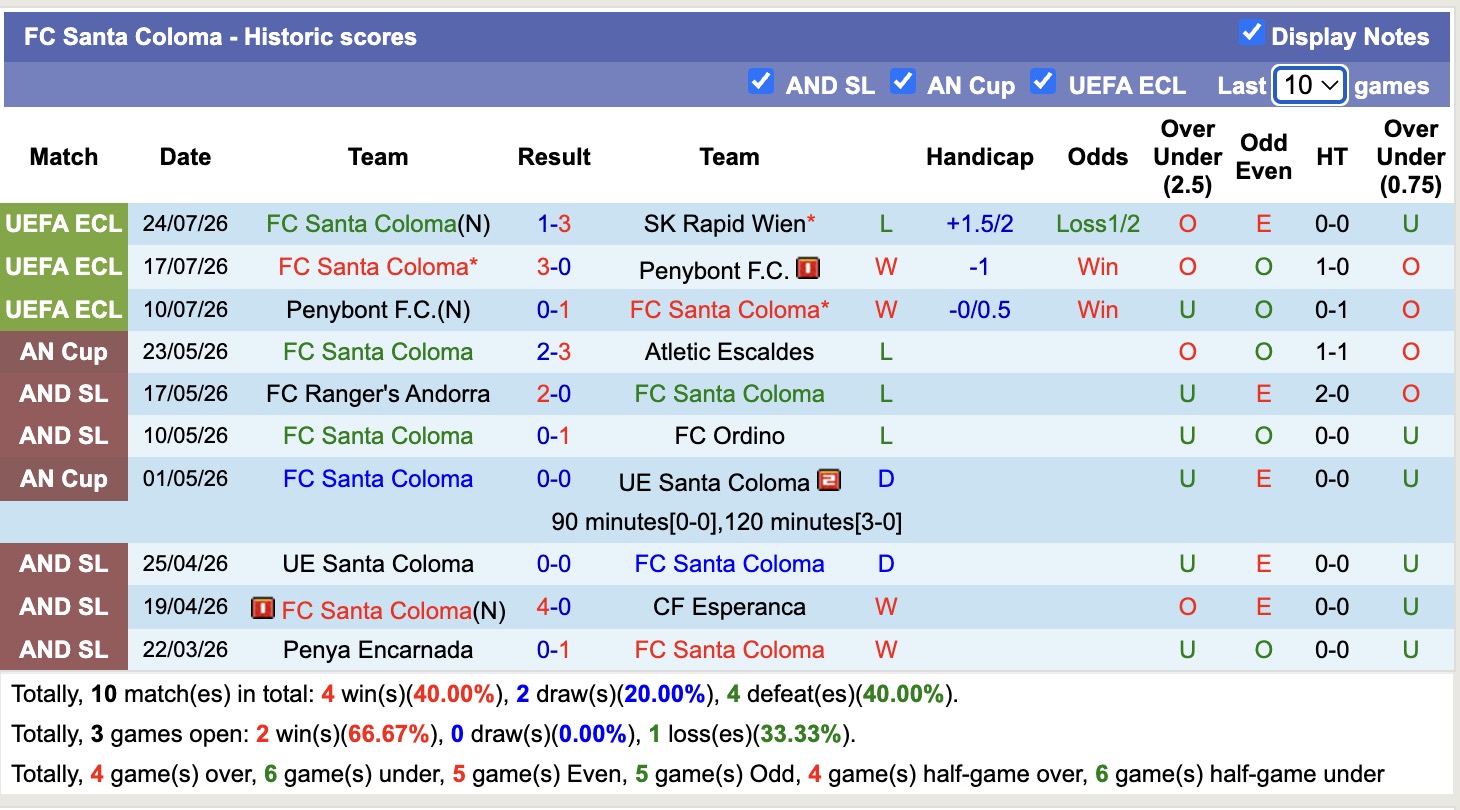Viewport: 1460px width, 810px height.
Task: Open the Last 10 games dropdown
Action: pyautogui.click(x=1310, y=85)
